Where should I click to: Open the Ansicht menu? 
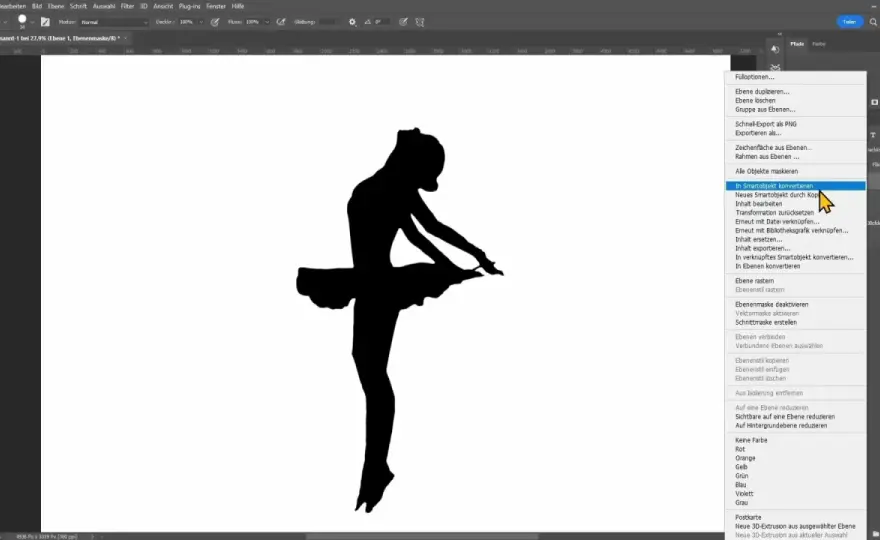coord(163,6)
